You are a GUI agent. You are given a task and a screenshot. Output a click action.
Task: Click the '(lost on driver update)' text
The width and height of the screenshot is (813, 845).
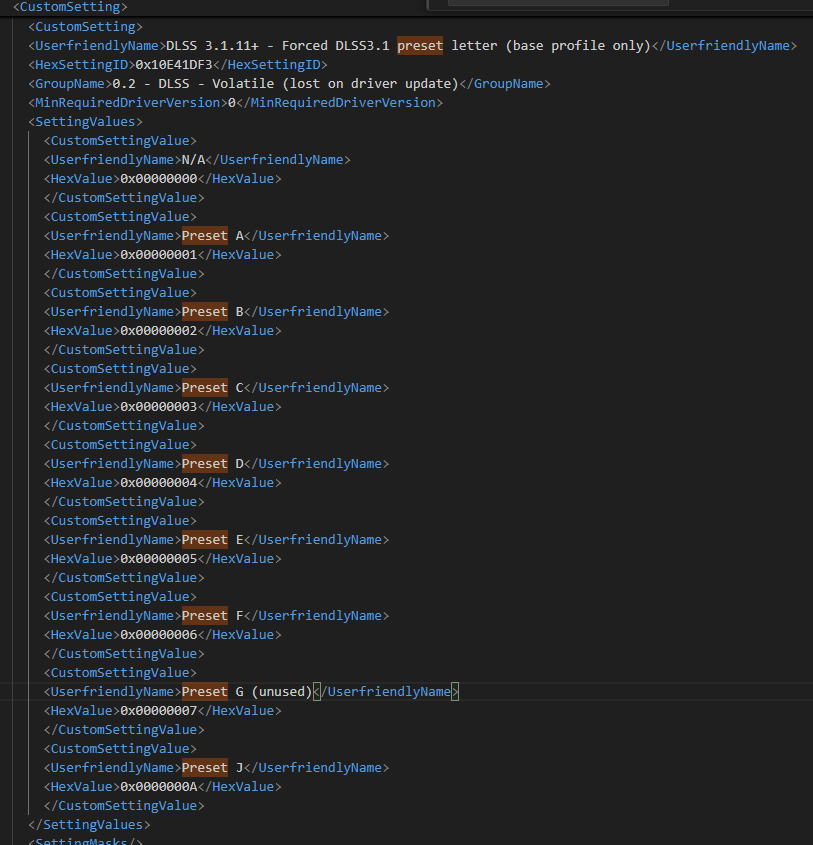[370, 84]
